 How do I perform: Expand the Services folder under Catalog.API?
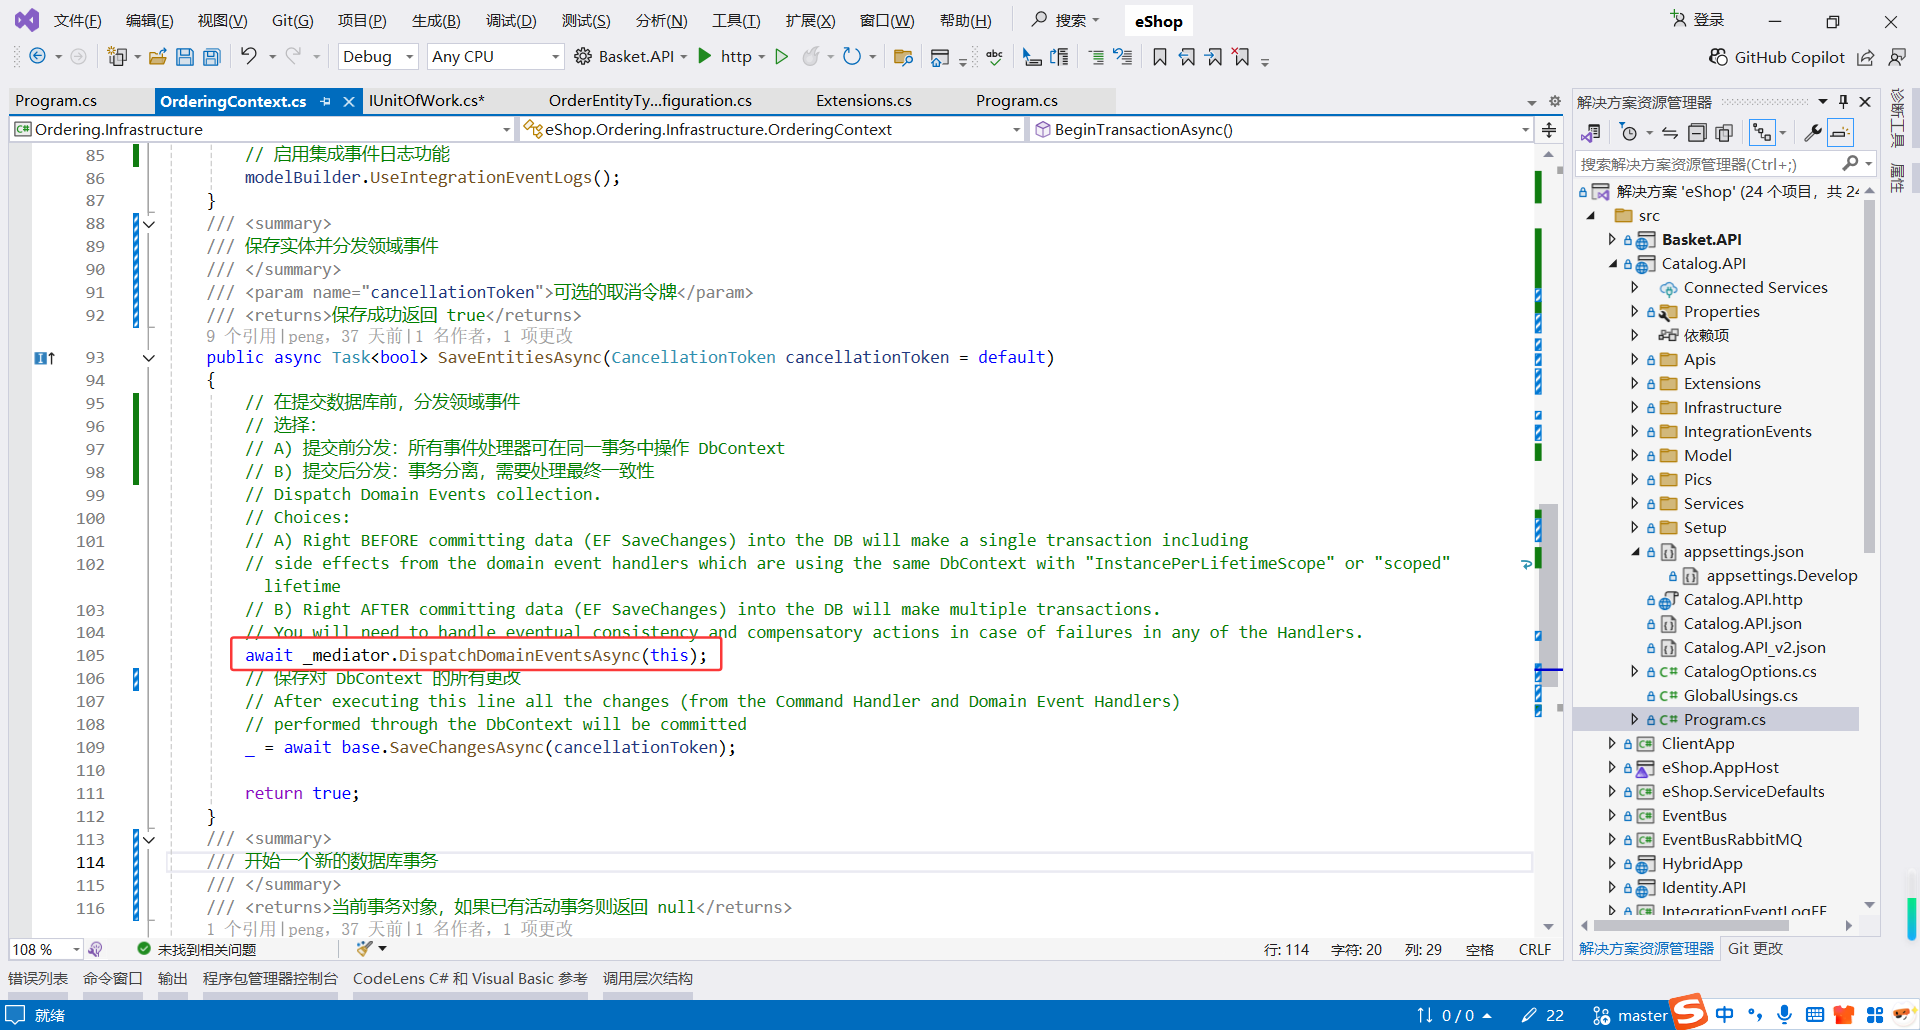click(x=1634, y=503)
